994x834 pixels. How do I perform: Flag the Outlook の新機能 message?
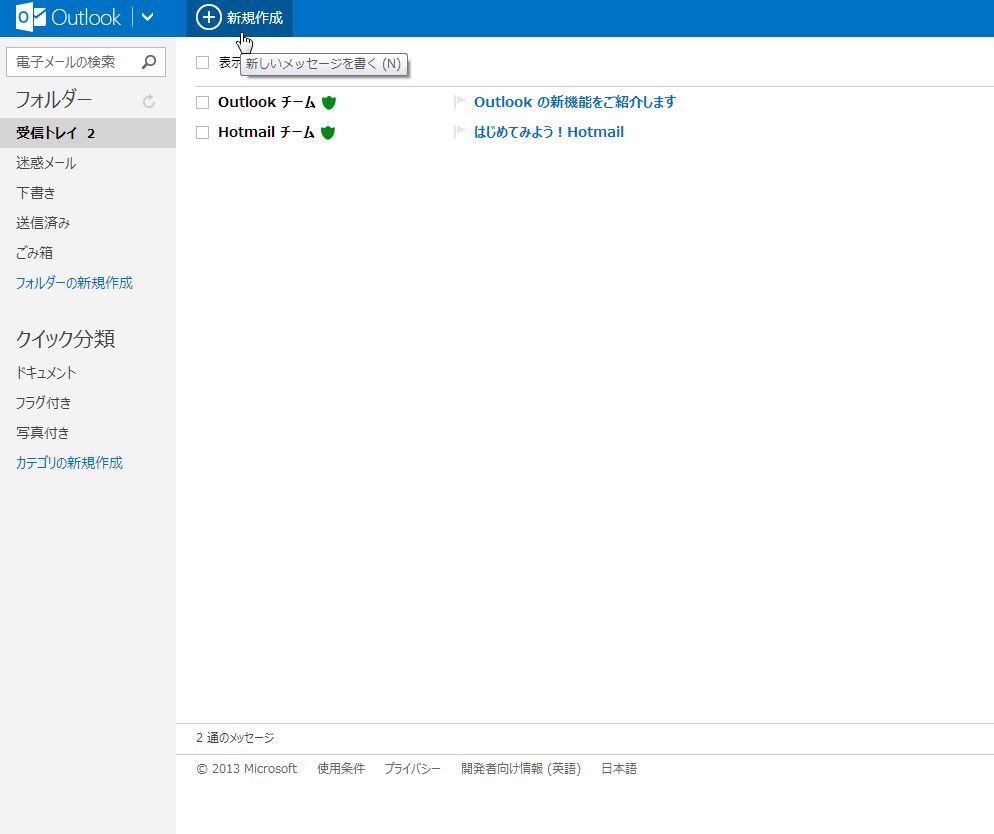pos(460,101)
